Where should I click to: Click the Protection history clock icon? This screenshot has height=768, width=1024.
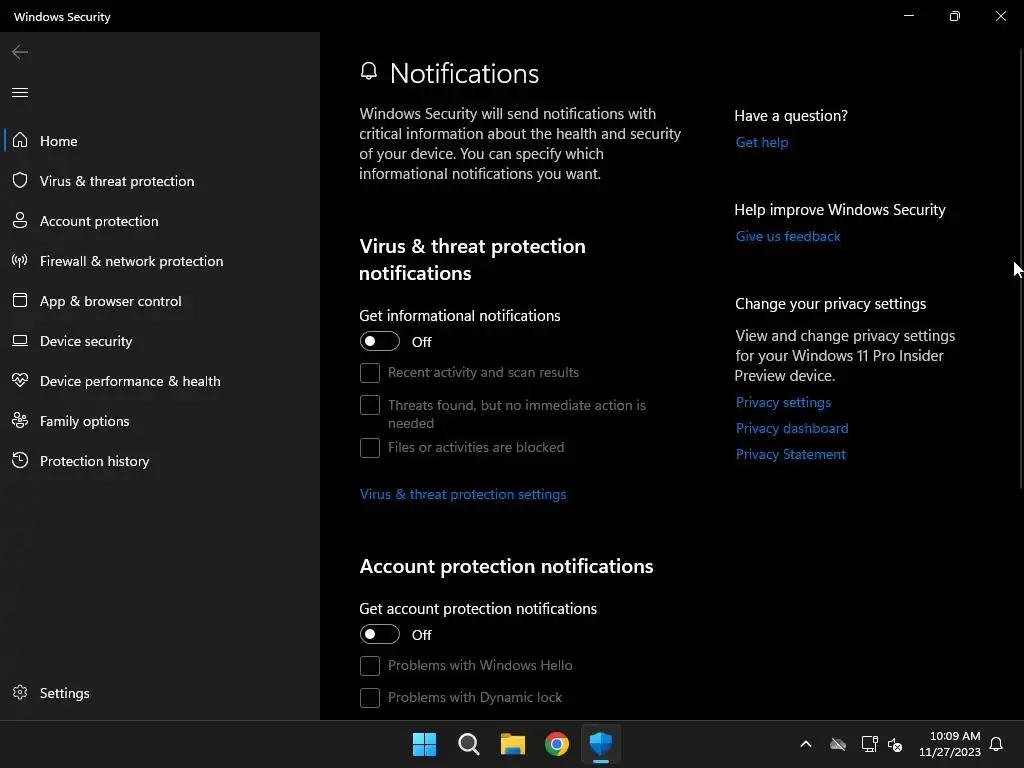point(20,460)
